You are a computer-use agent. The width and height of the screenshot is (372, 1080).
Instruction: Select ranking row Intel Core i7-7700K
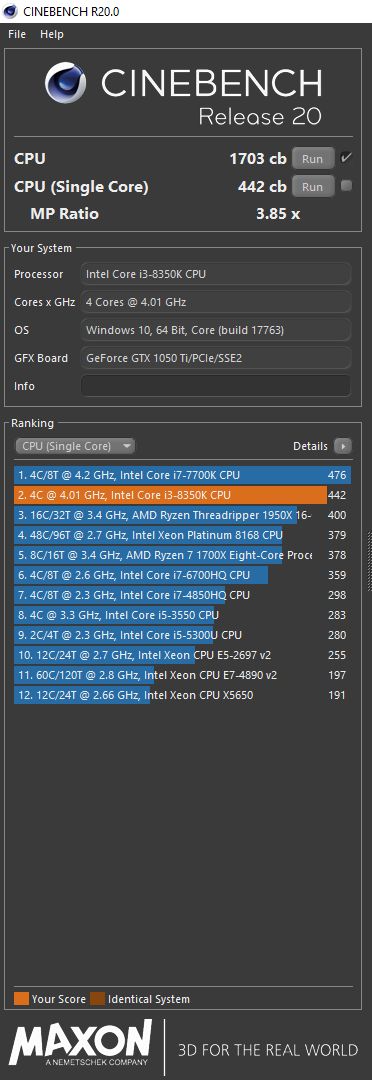click(183, 475)
